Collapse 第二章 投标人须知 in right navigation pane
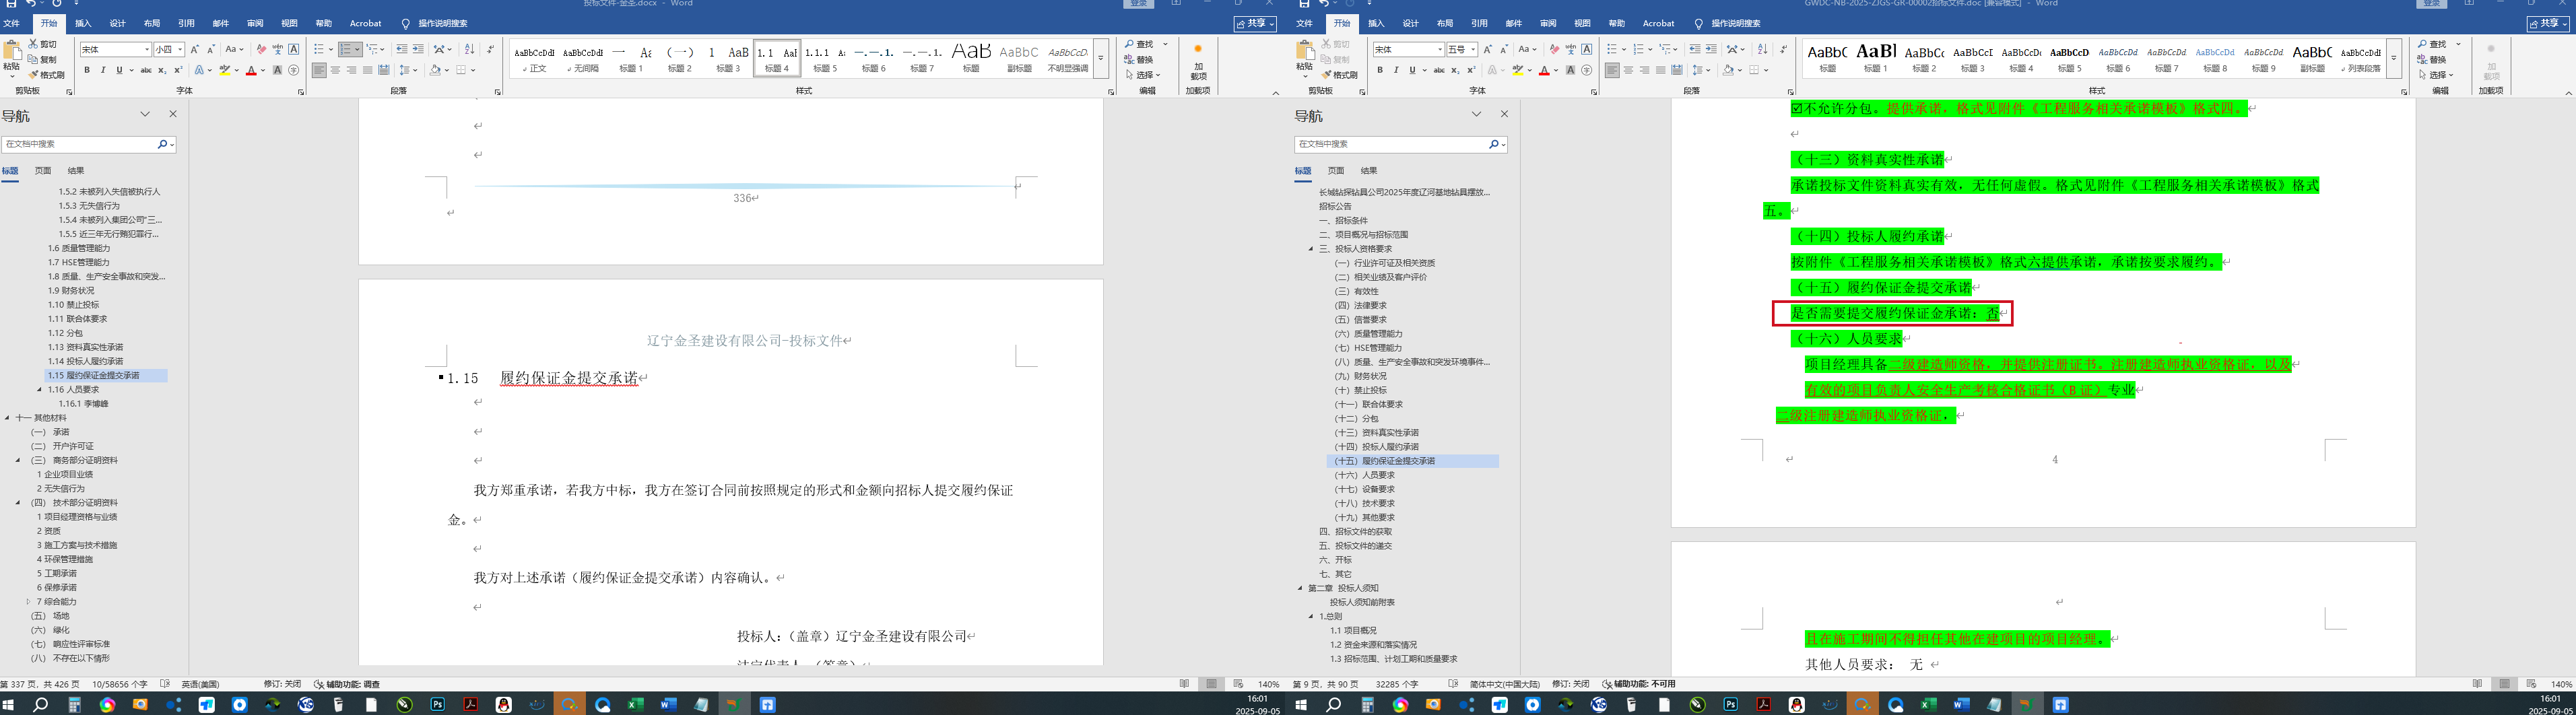The width and height of the screenshot is (2576, 715). [x=1300, y=588]
